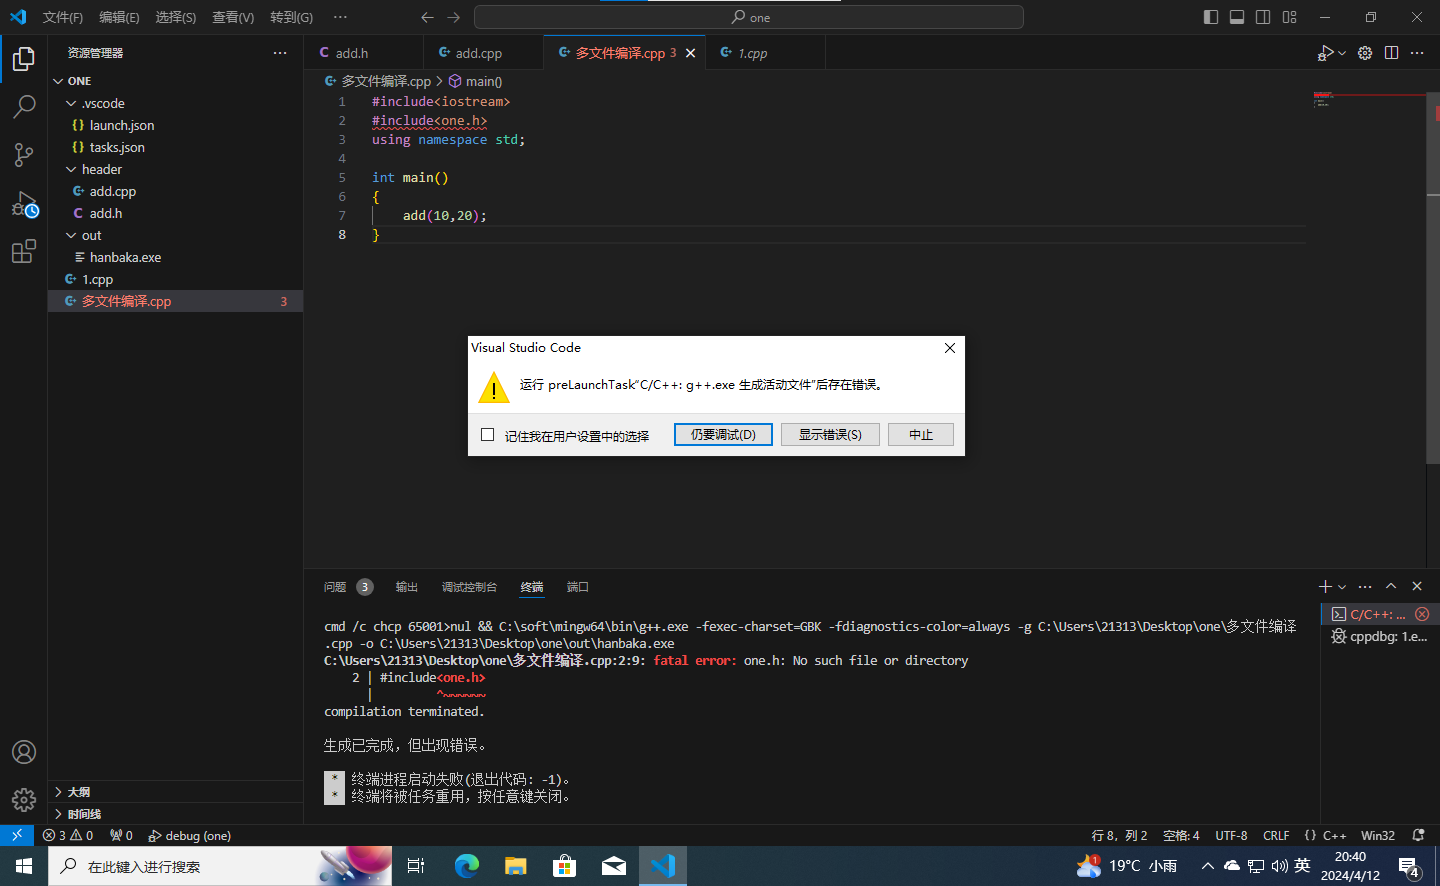
Task: Open the Extensions view
Action: [24, 251]
